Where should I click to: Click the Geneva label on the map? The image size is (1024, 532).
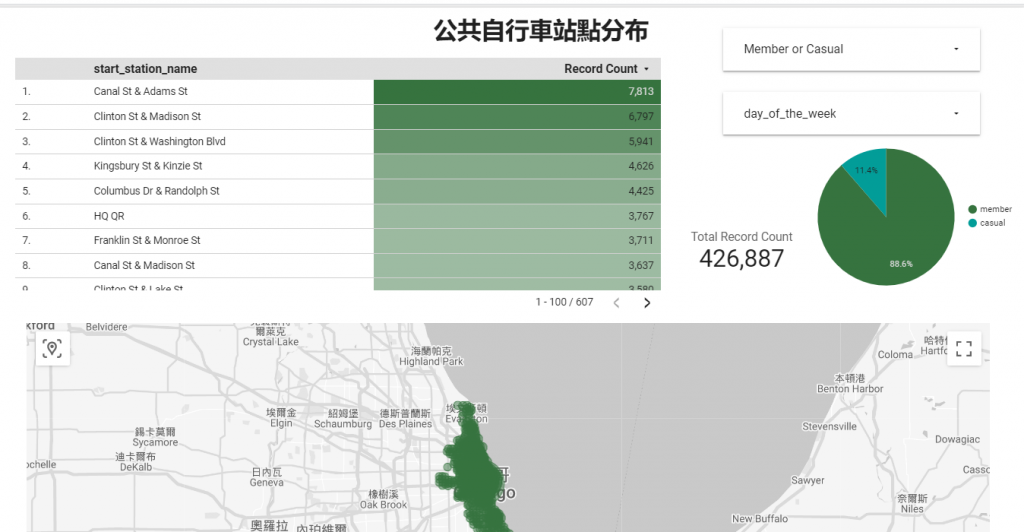tap(266, 483)
